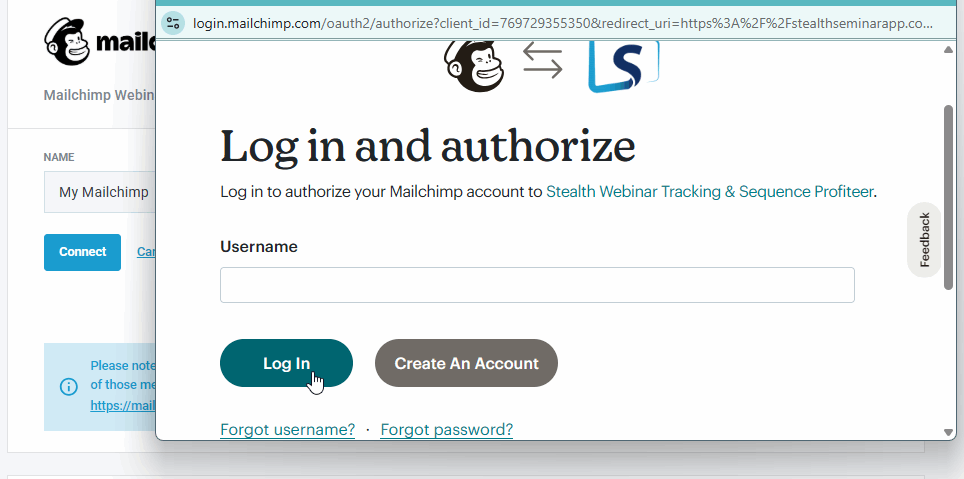This screenshot has height=479, width=964.
Task: Click the login.mailchimp.com address bar URL
Action: [563, 23]
